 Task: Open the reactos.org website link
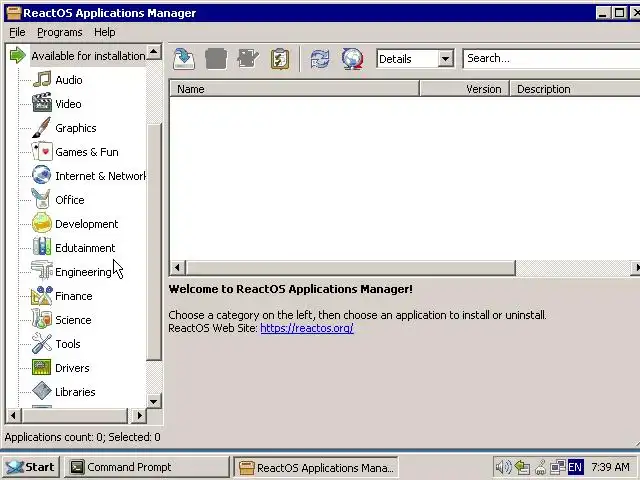point(307,328)
